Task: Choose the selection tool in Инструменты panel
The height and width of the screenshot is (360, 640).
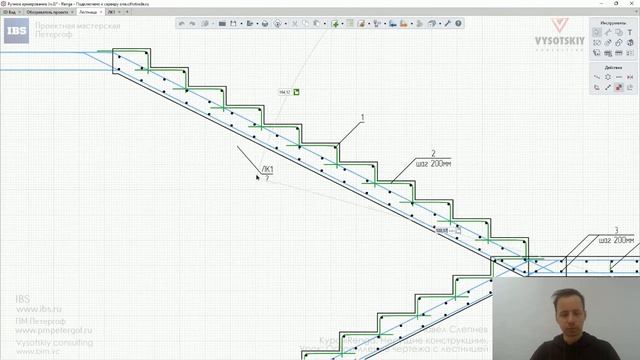Action: coord(597,32)
